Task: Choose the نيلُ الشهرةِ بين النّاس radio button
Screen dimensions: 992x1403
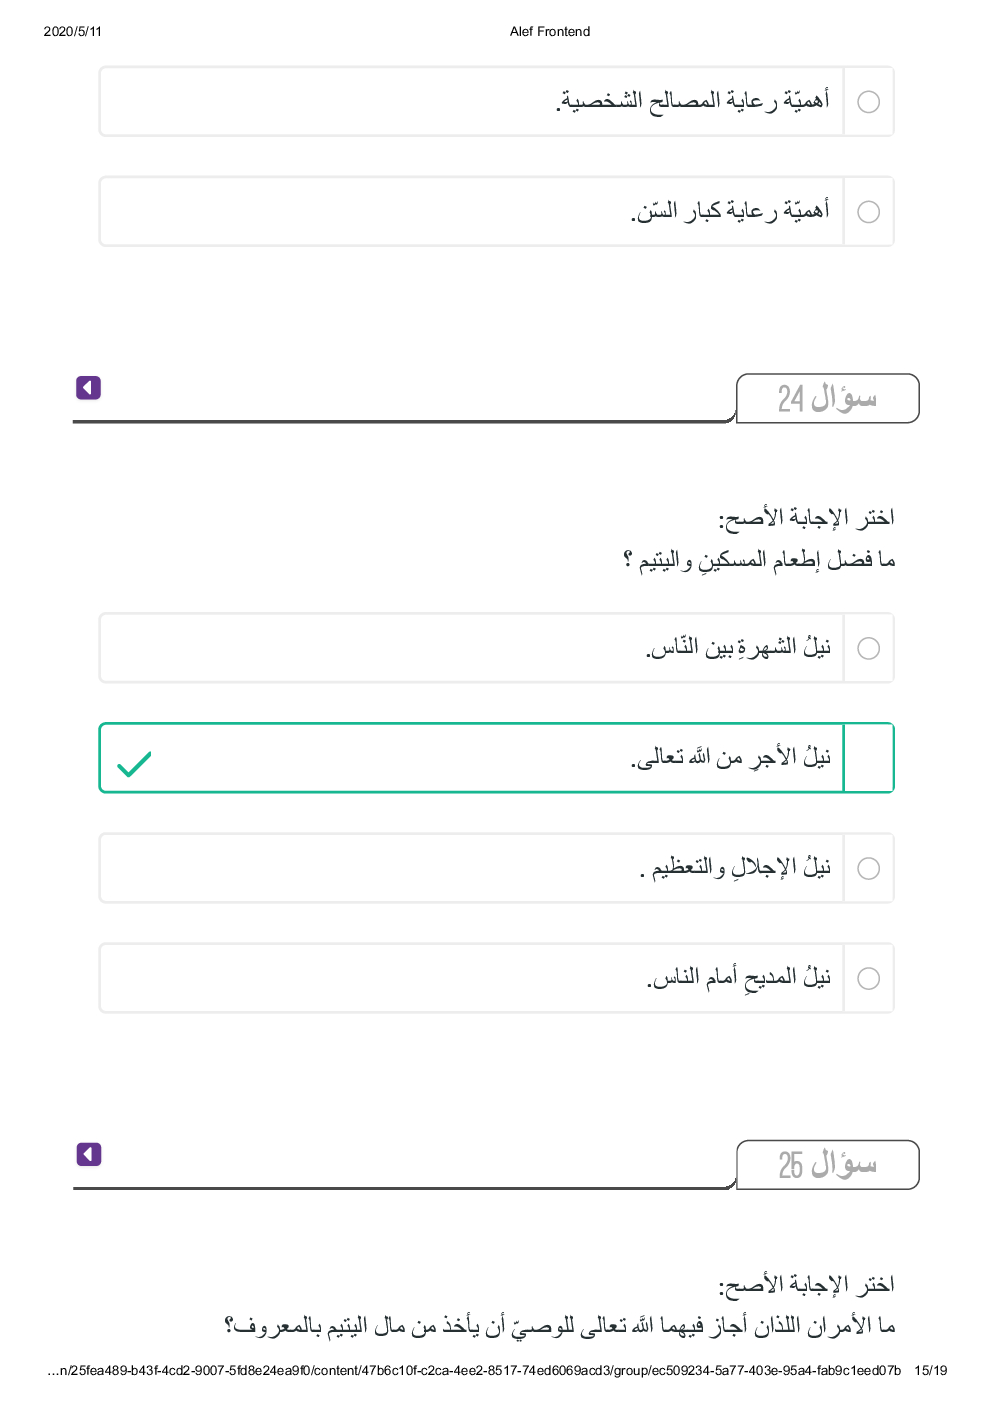Action: pyautogui.click(x=869, y=648)
